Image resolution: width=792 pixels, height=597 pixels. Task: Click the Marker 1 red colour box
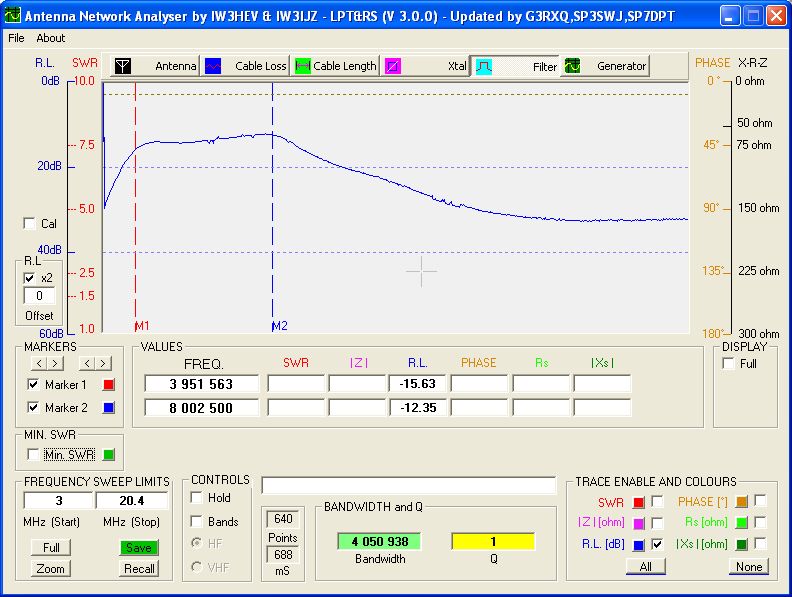(x=110, y=385)
